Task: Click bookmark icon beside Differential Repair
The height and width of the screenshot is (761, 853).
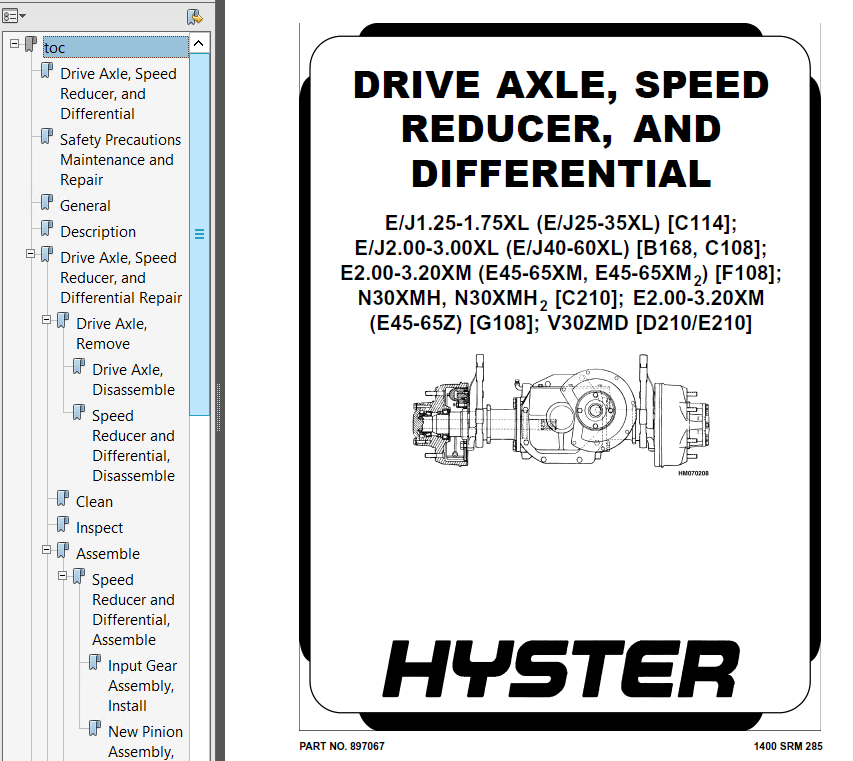Action: click(x=47, y=254)
